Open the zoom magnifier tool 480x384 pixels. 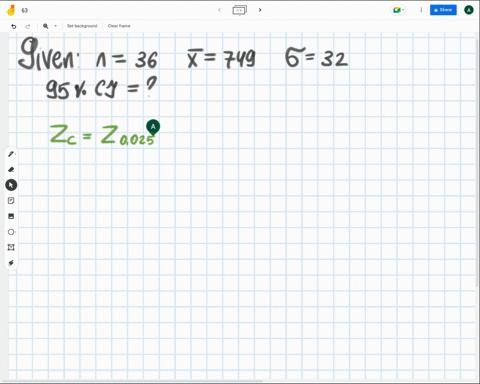tap(46, 26)
